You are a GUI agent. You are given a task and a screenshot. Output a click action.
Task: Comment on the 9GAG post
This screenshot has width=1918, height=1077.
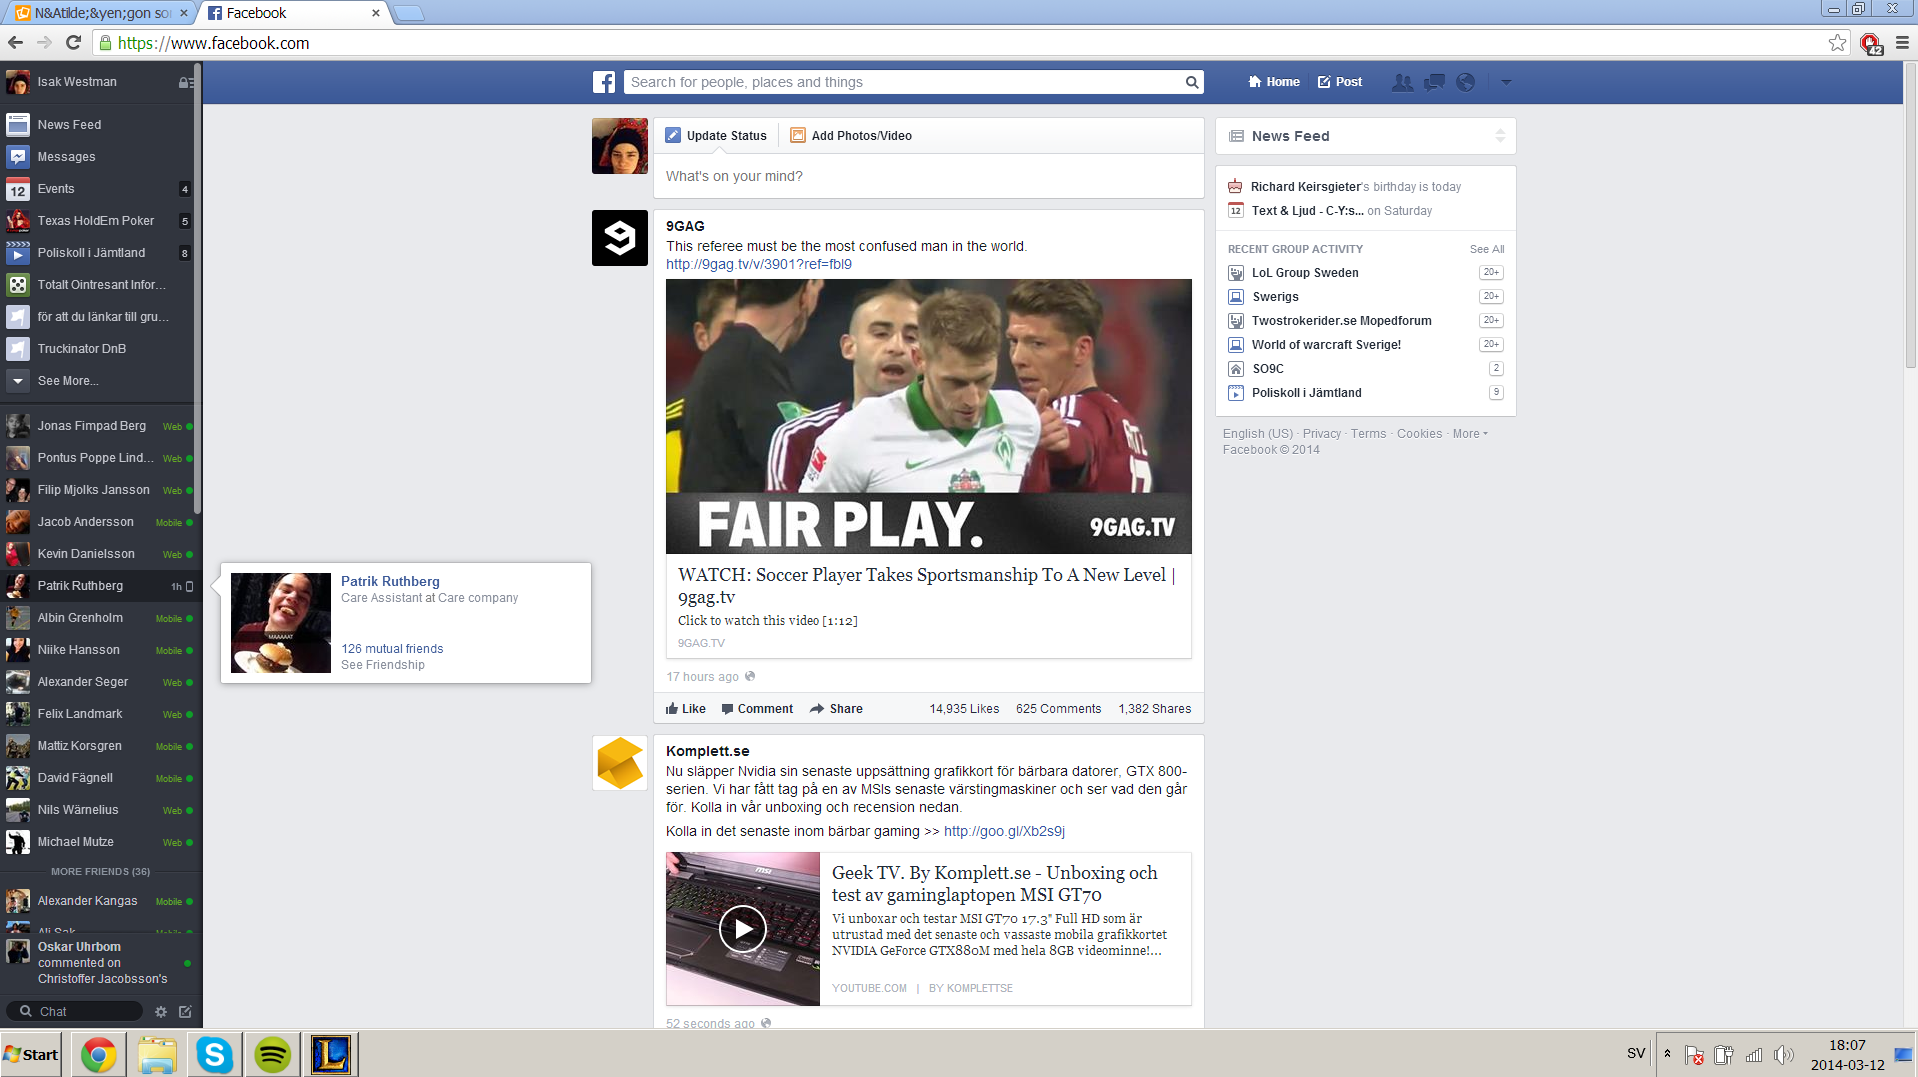click(x=757, y=709)
